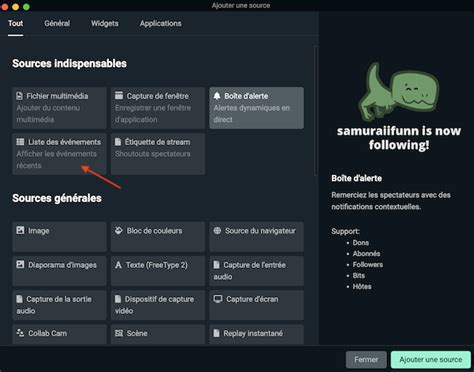Open the Applications tab
The width and height of the screenshot is (474, 372).
pyautogui.click(x=161, y=23)
